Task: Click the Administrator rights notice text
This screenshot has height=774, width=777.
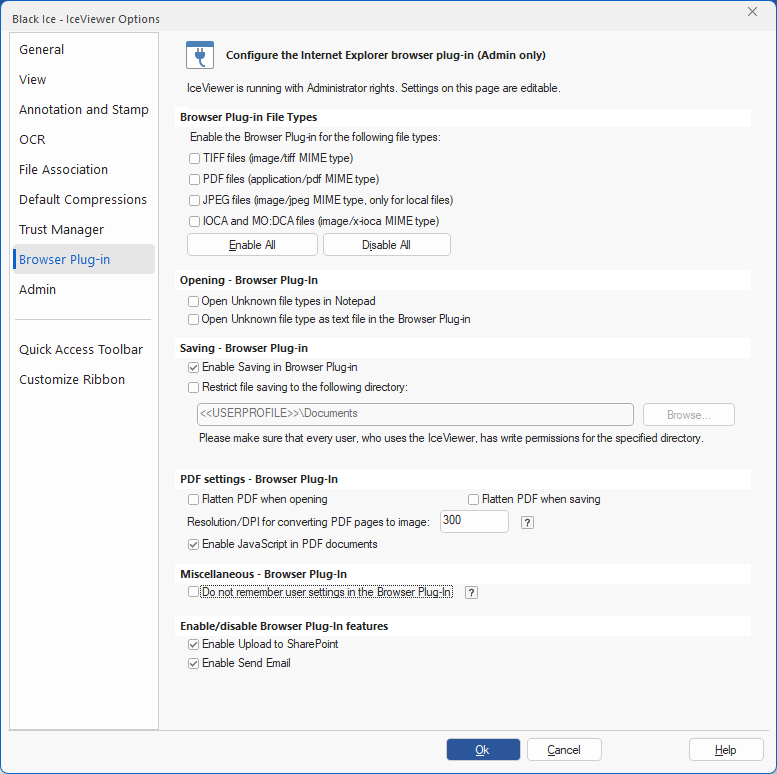Action: 374,88
